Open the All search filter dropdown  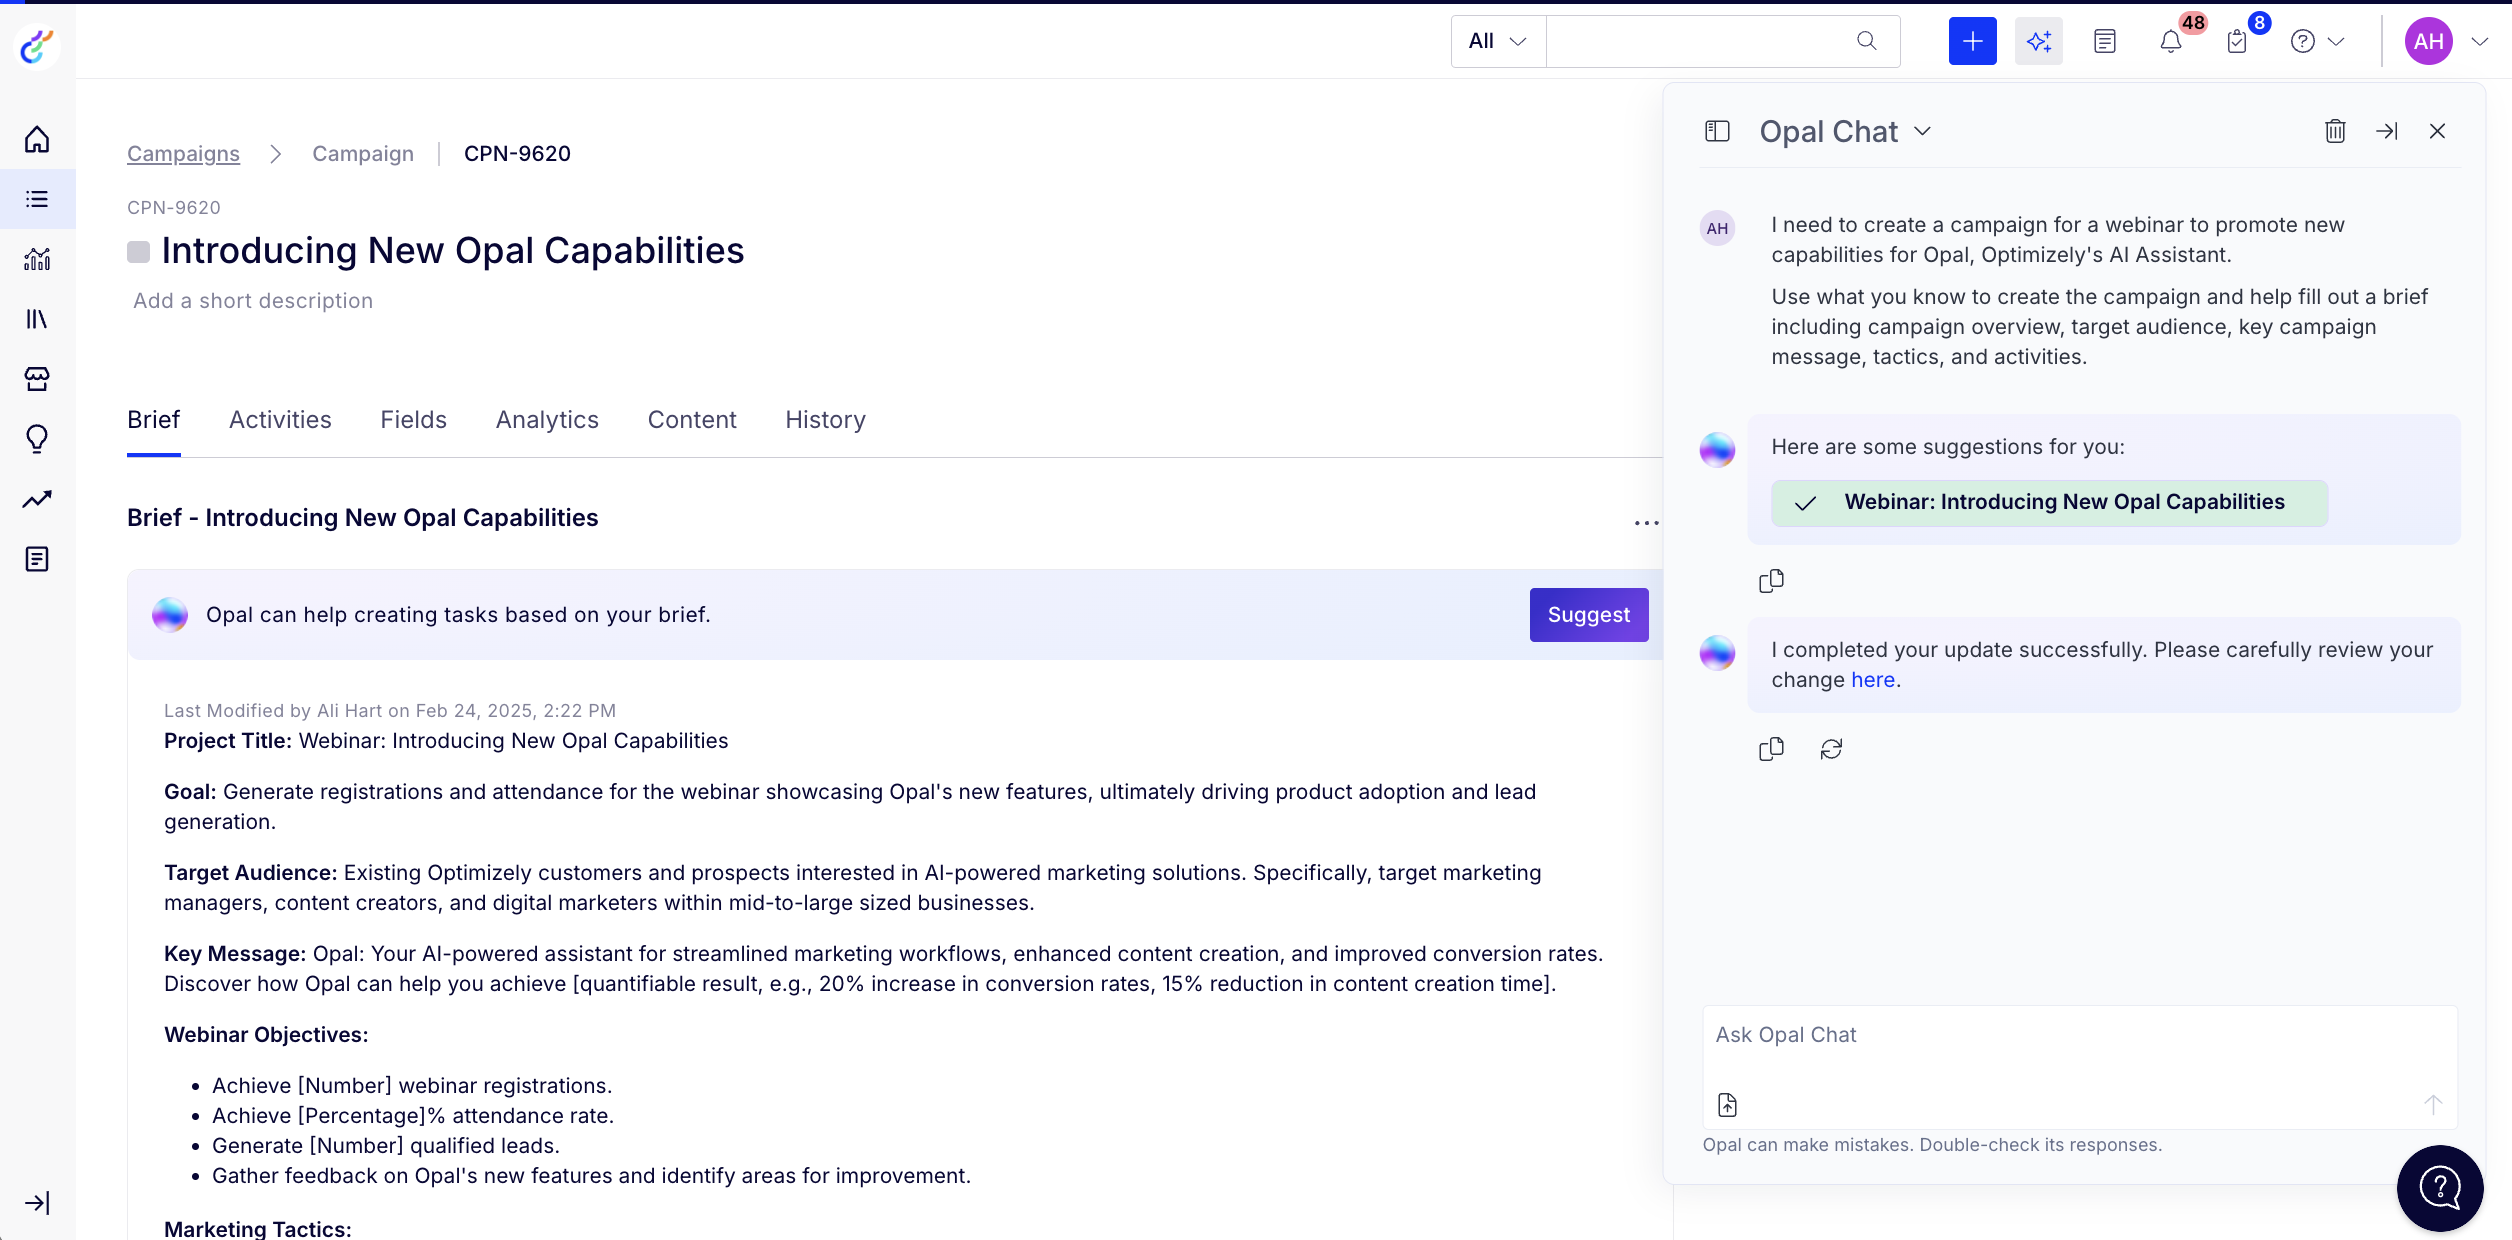coord(1497,41)
